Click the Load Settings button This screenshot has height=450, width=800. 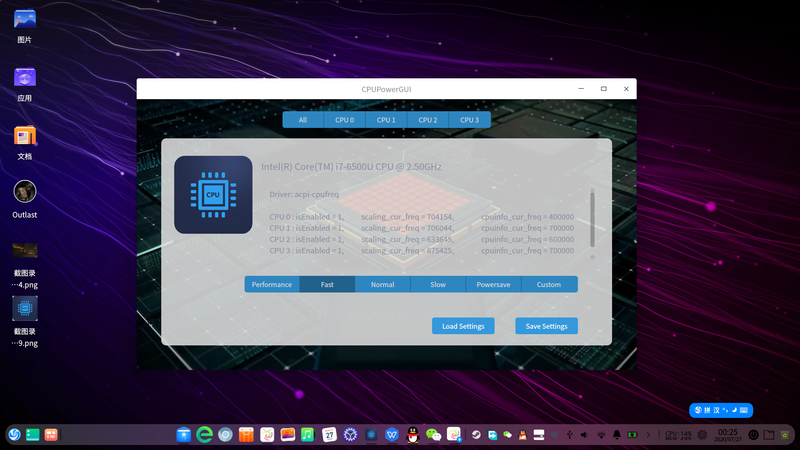[463, 326]
